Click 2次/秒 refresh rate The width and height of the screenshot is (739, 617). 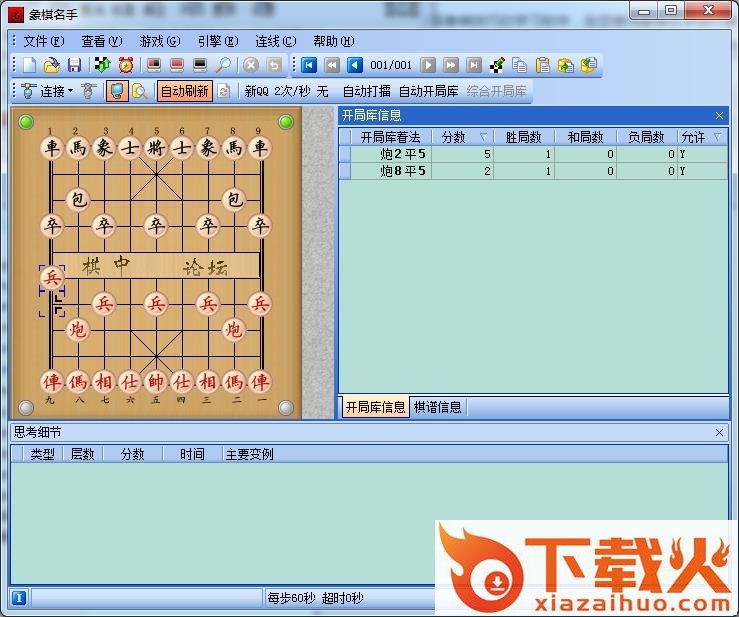coord(292,91)
